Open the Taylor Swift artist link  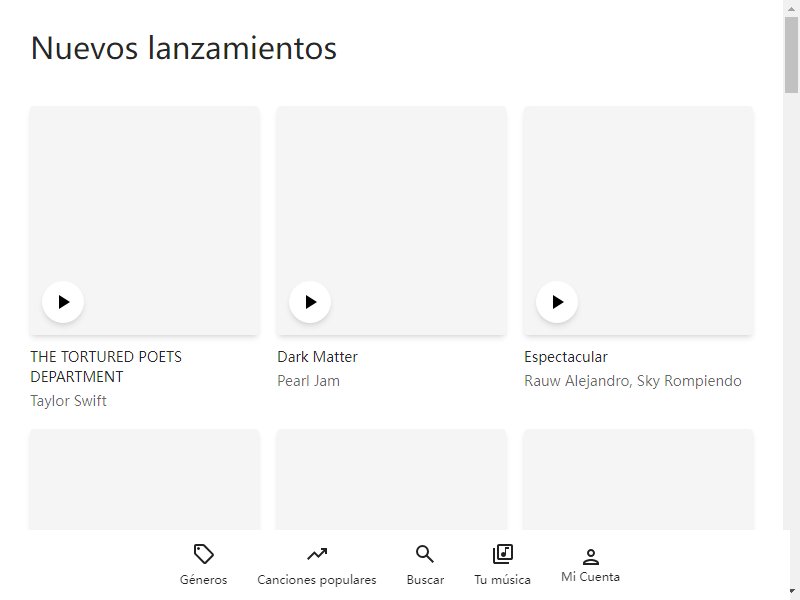click(68, 401)
